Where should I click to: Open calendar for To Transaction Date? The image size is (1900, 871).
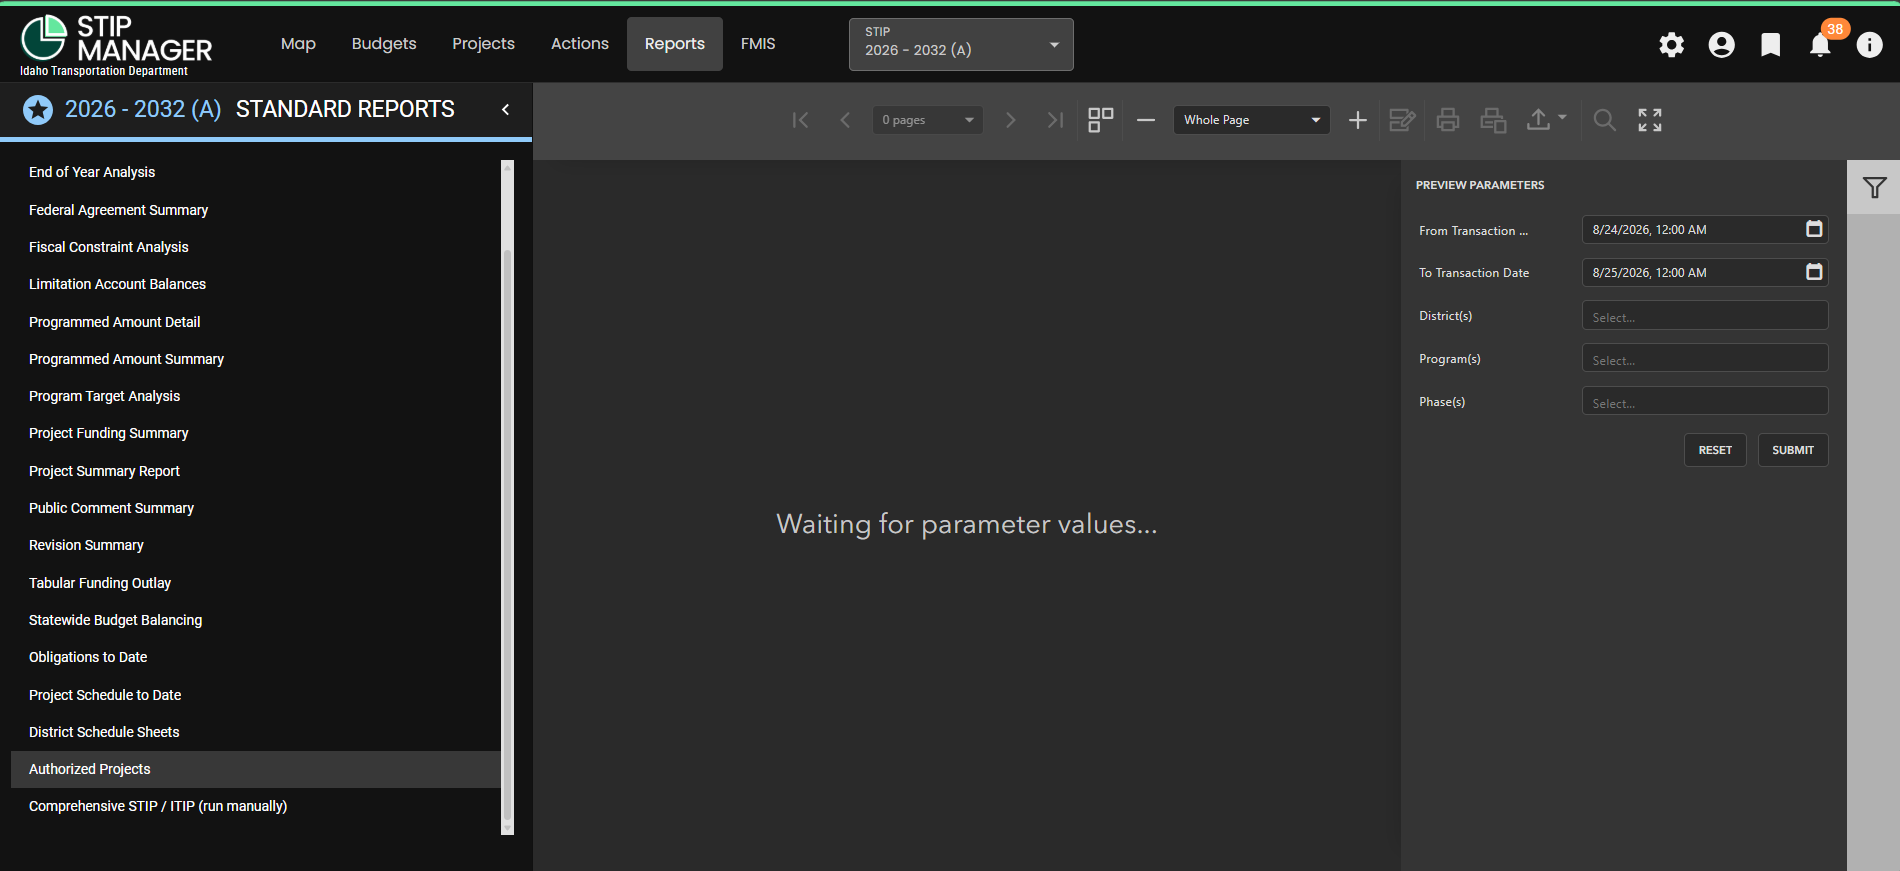1814,272
